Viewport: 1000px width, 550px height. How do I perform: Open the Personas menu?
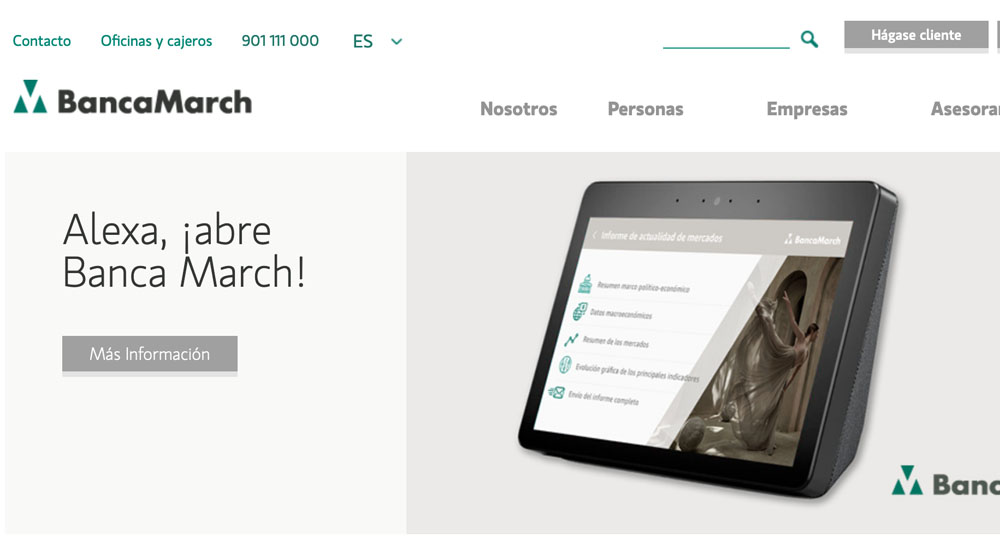pos(645,109)
